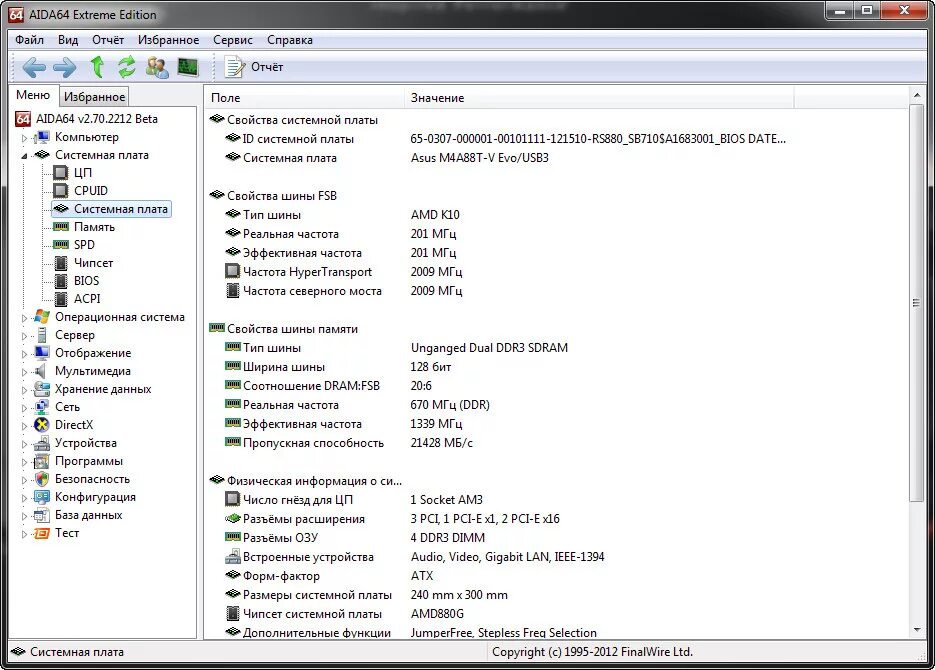Click the Хранение данных storage icon
Viewport: 935px width, 670px height.
click(x=42, y=389)
